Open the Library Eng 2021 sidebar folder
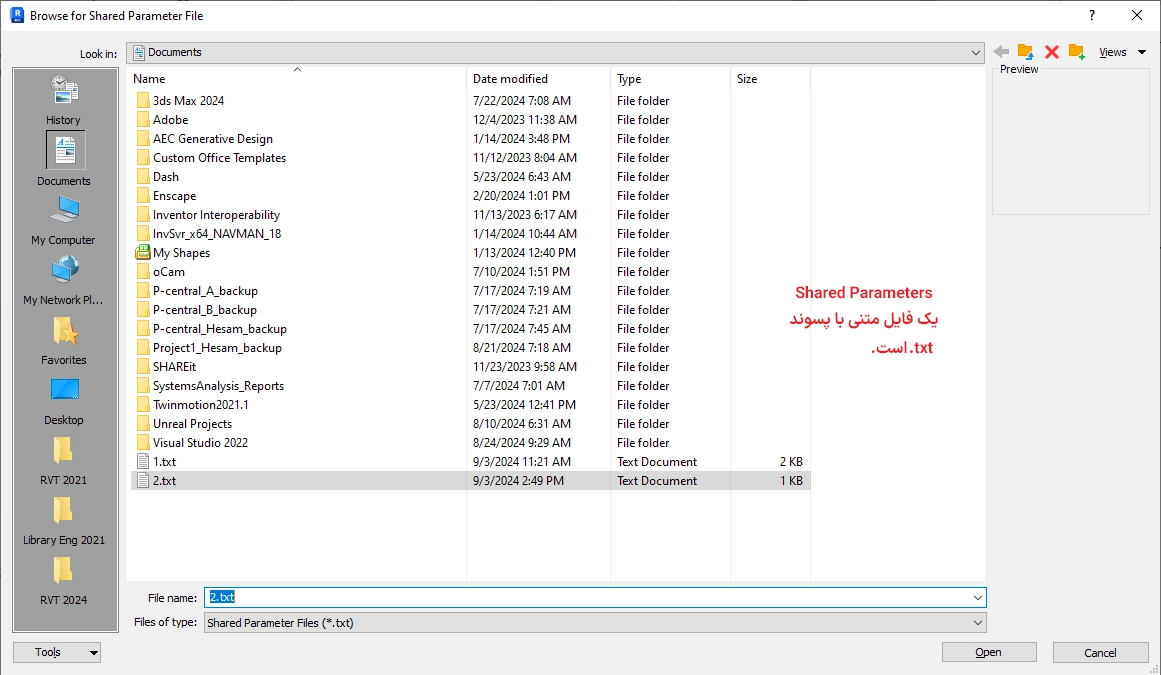Screen dimensions: 1161x675 [x=63, y=512]
